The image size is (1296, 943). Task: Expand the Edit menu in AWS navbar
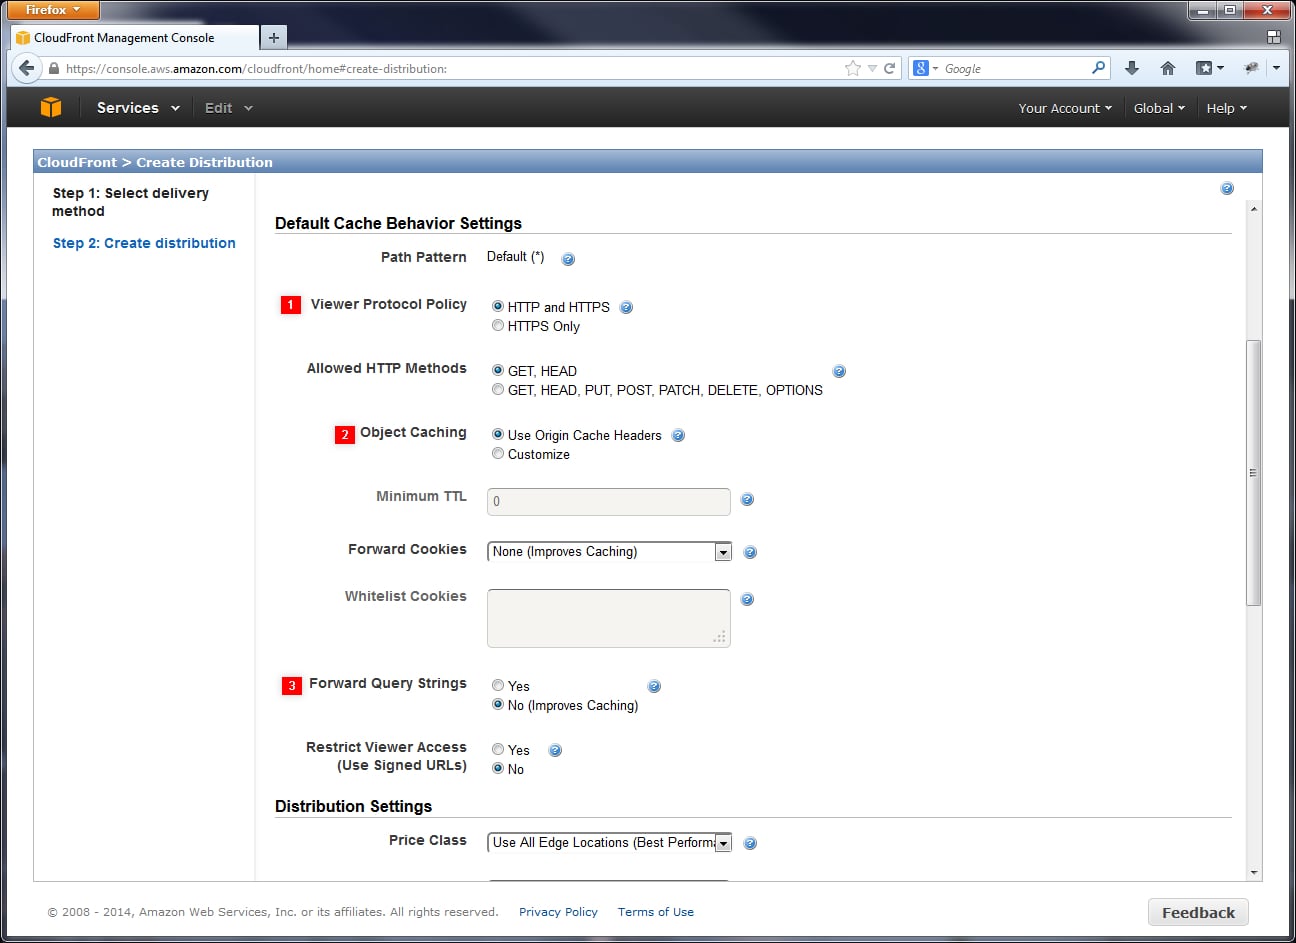(x=228, y=108)
